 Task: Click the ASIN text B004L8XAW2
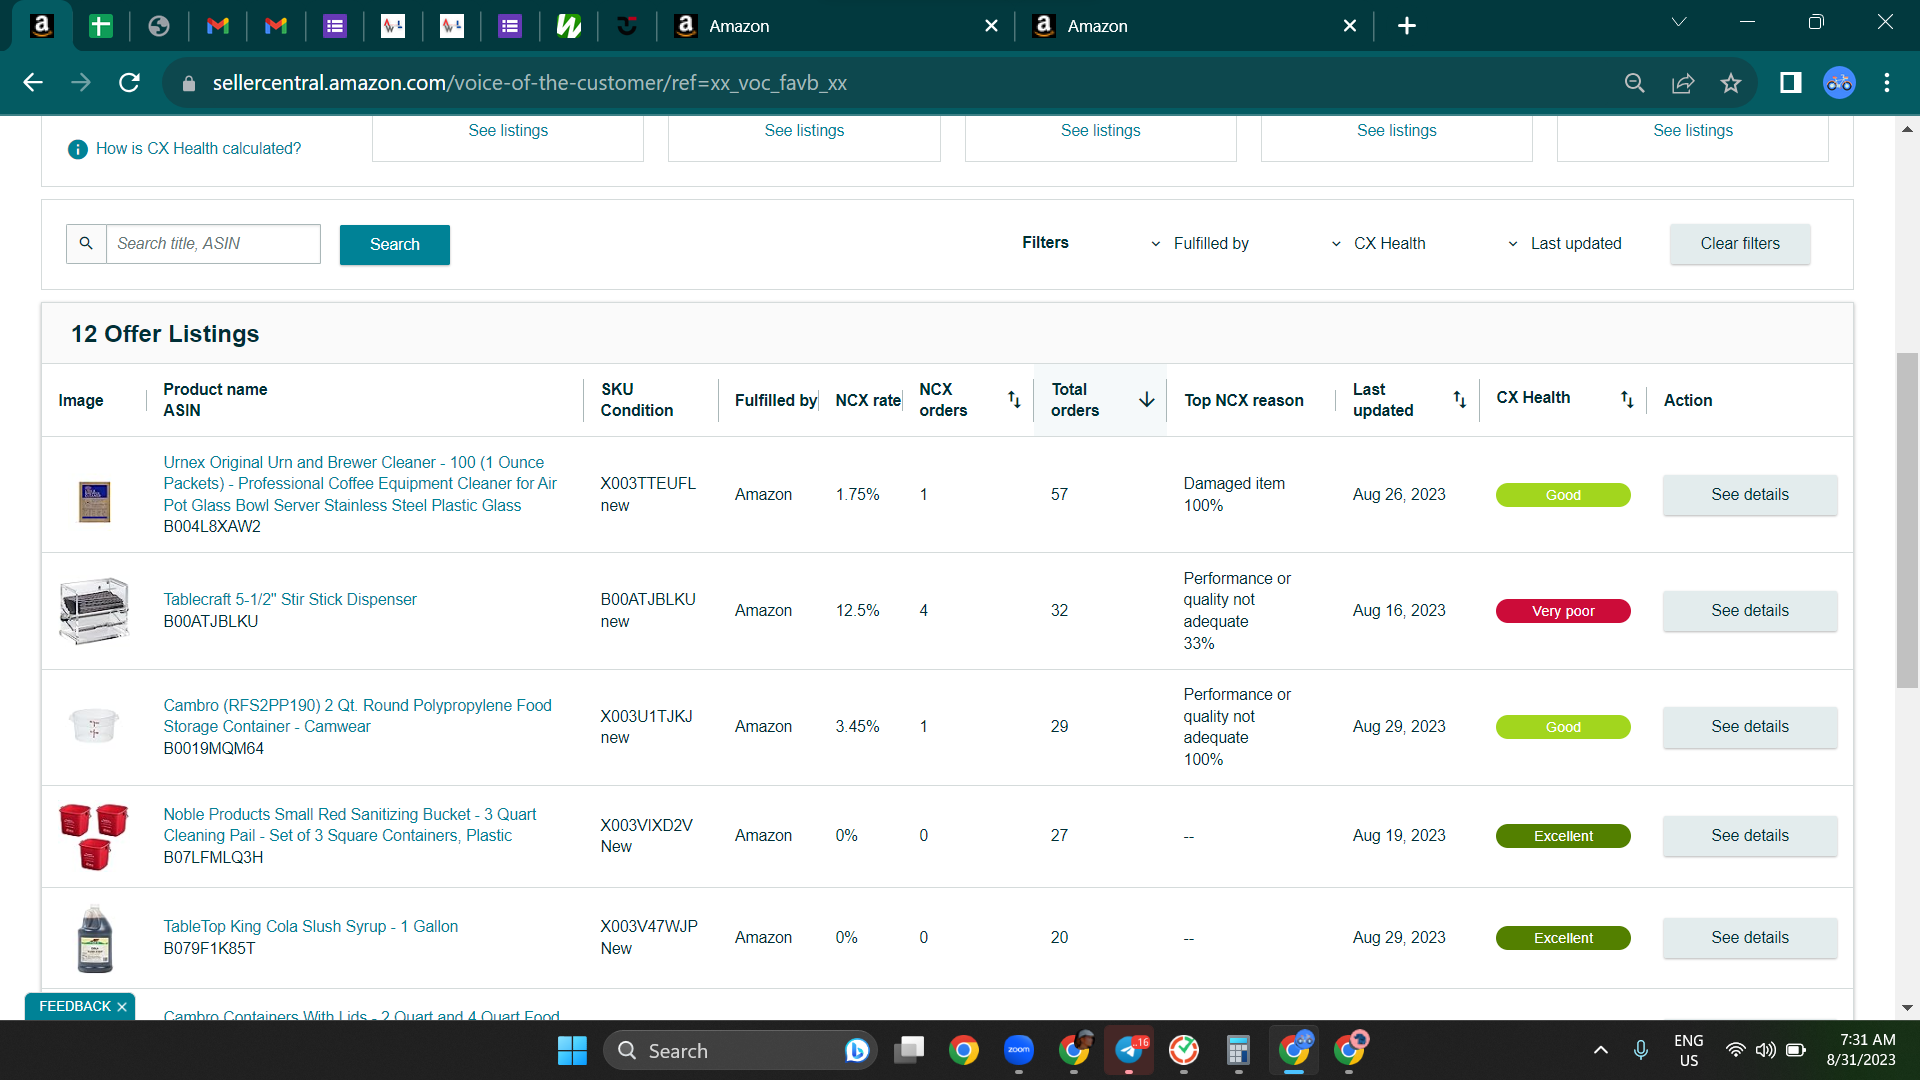click(212, 527)
